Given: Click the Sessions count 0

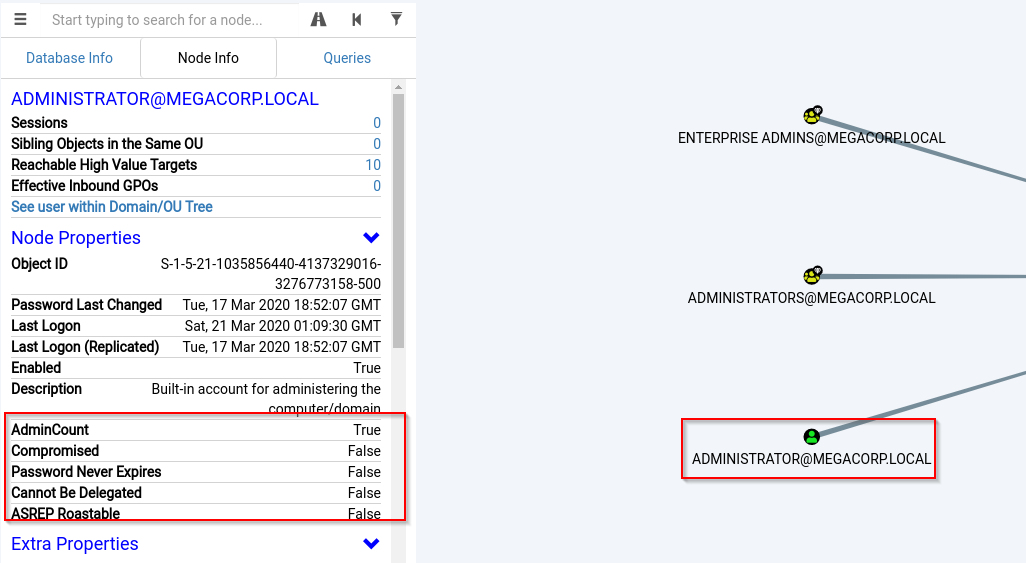Looking at the screenshot, I should coord(377,123).
